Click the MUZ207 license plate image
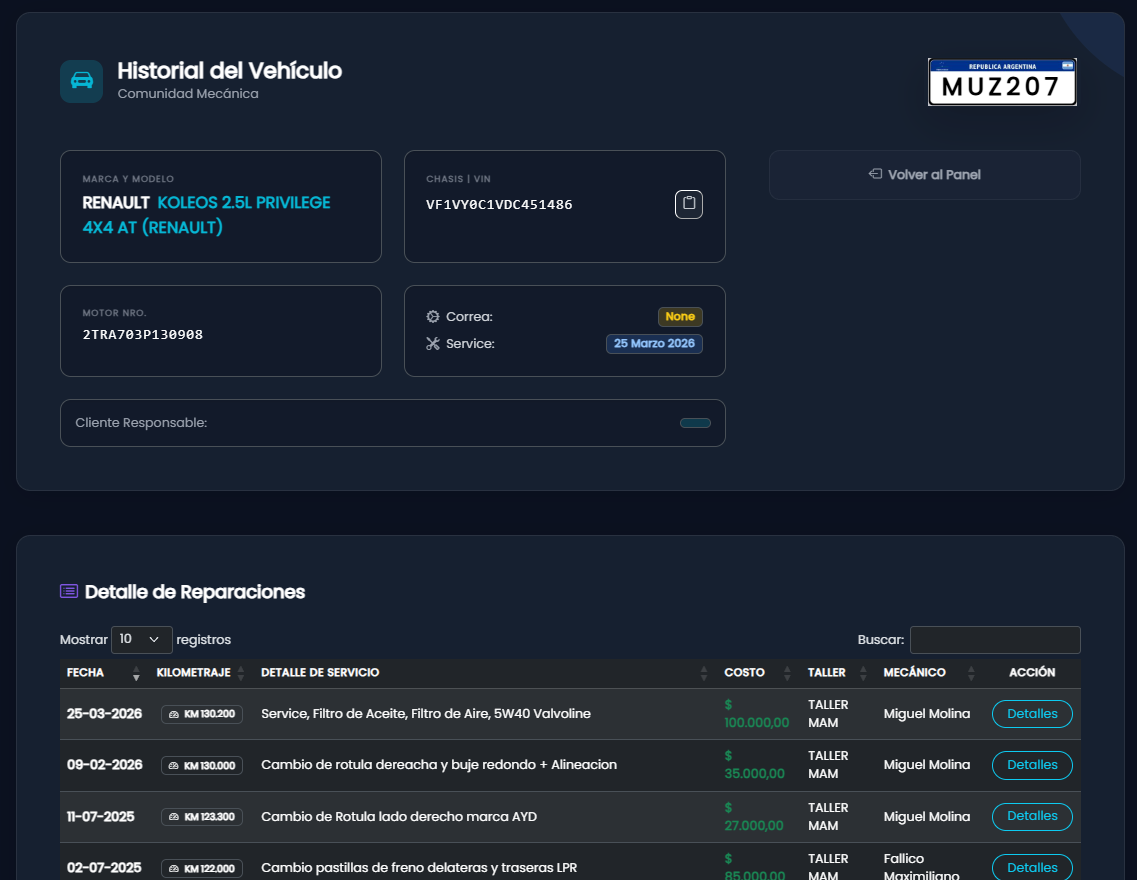This screenshot has width=1137, height=880. 1002,82
